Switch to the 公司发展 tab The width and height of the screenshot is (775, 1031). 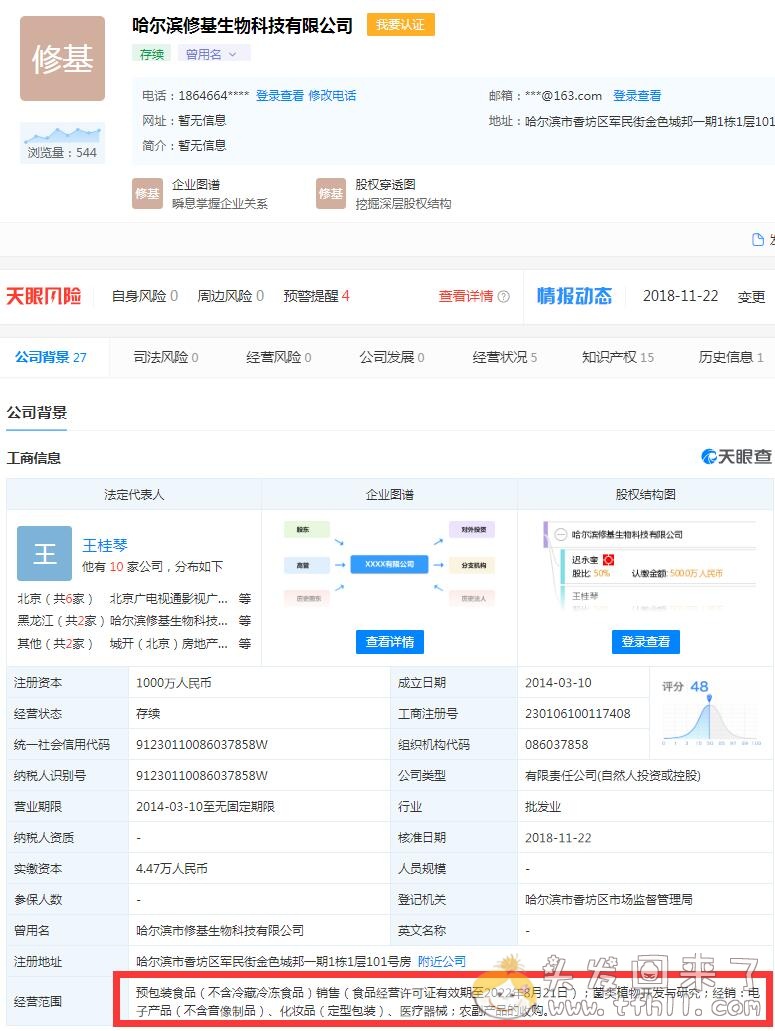pyautogui.click(x=392, y=357)
